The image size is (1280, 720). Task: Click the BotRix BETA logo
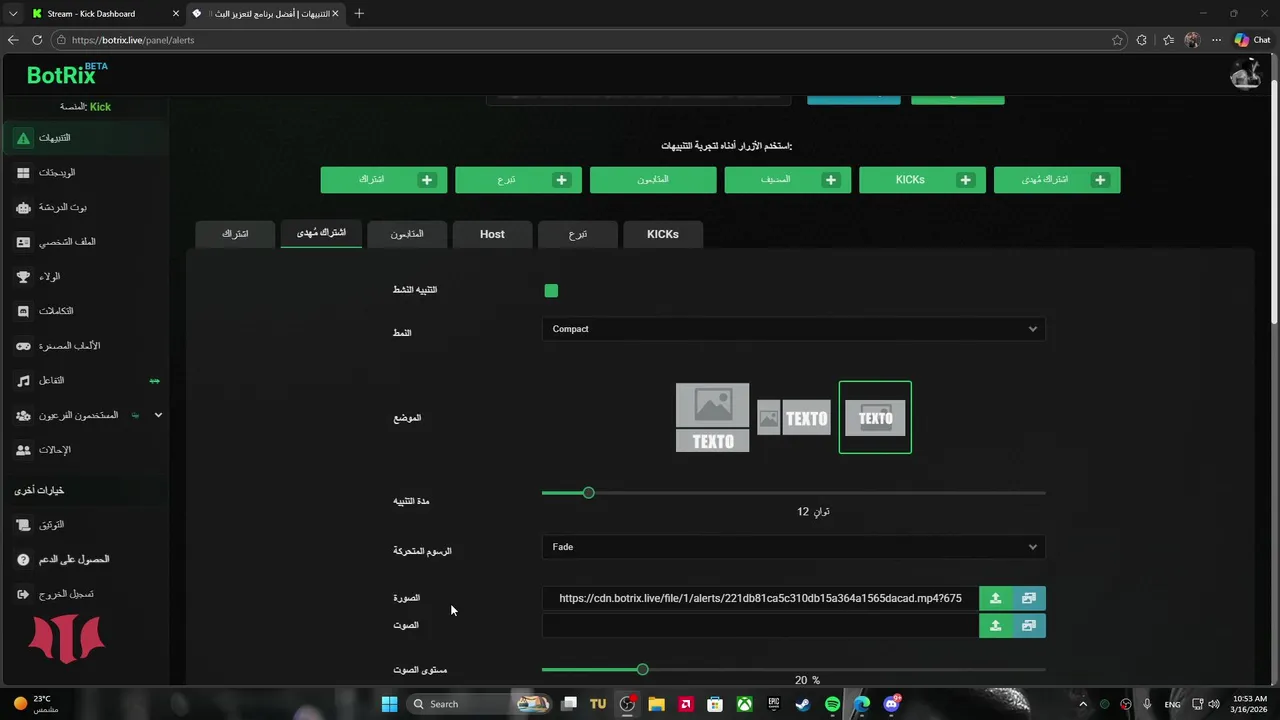[67, 74]
